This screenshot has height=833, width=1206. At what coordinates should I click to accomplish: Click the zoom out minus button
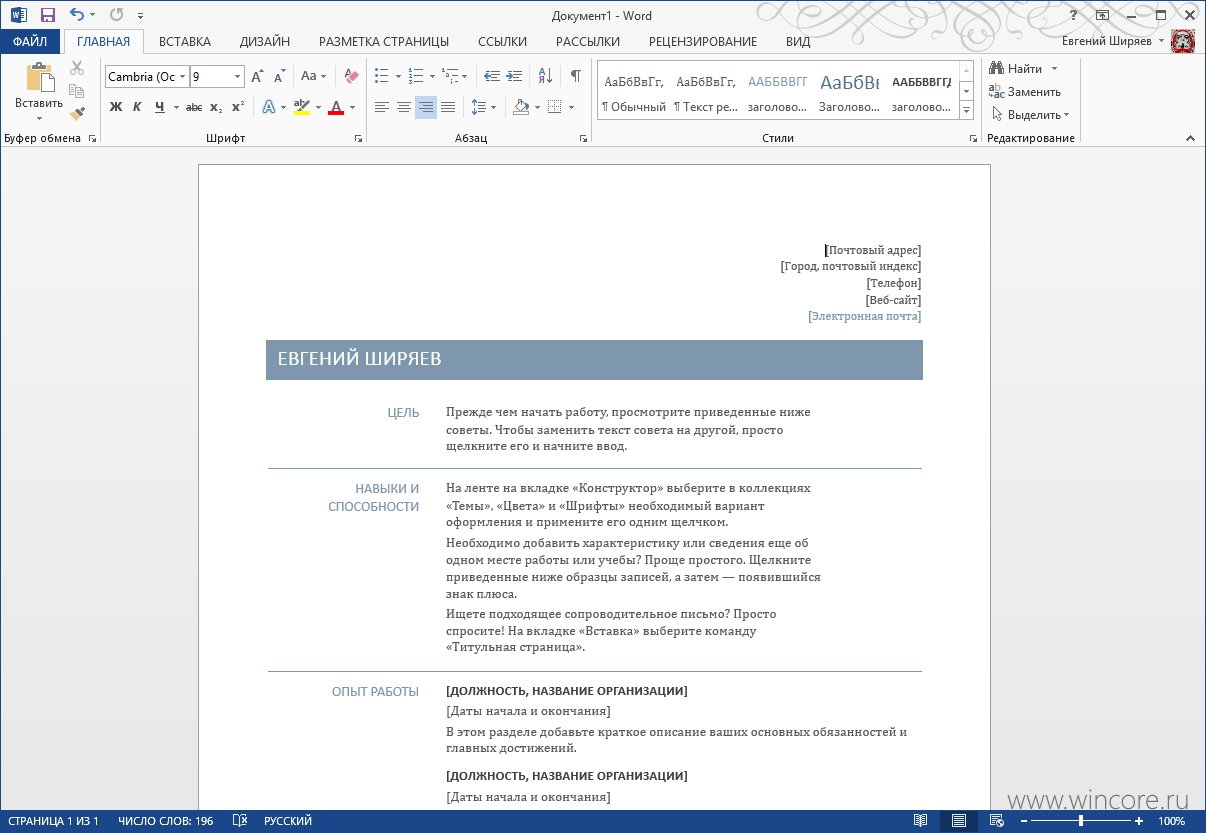(x=1023, y=821)
